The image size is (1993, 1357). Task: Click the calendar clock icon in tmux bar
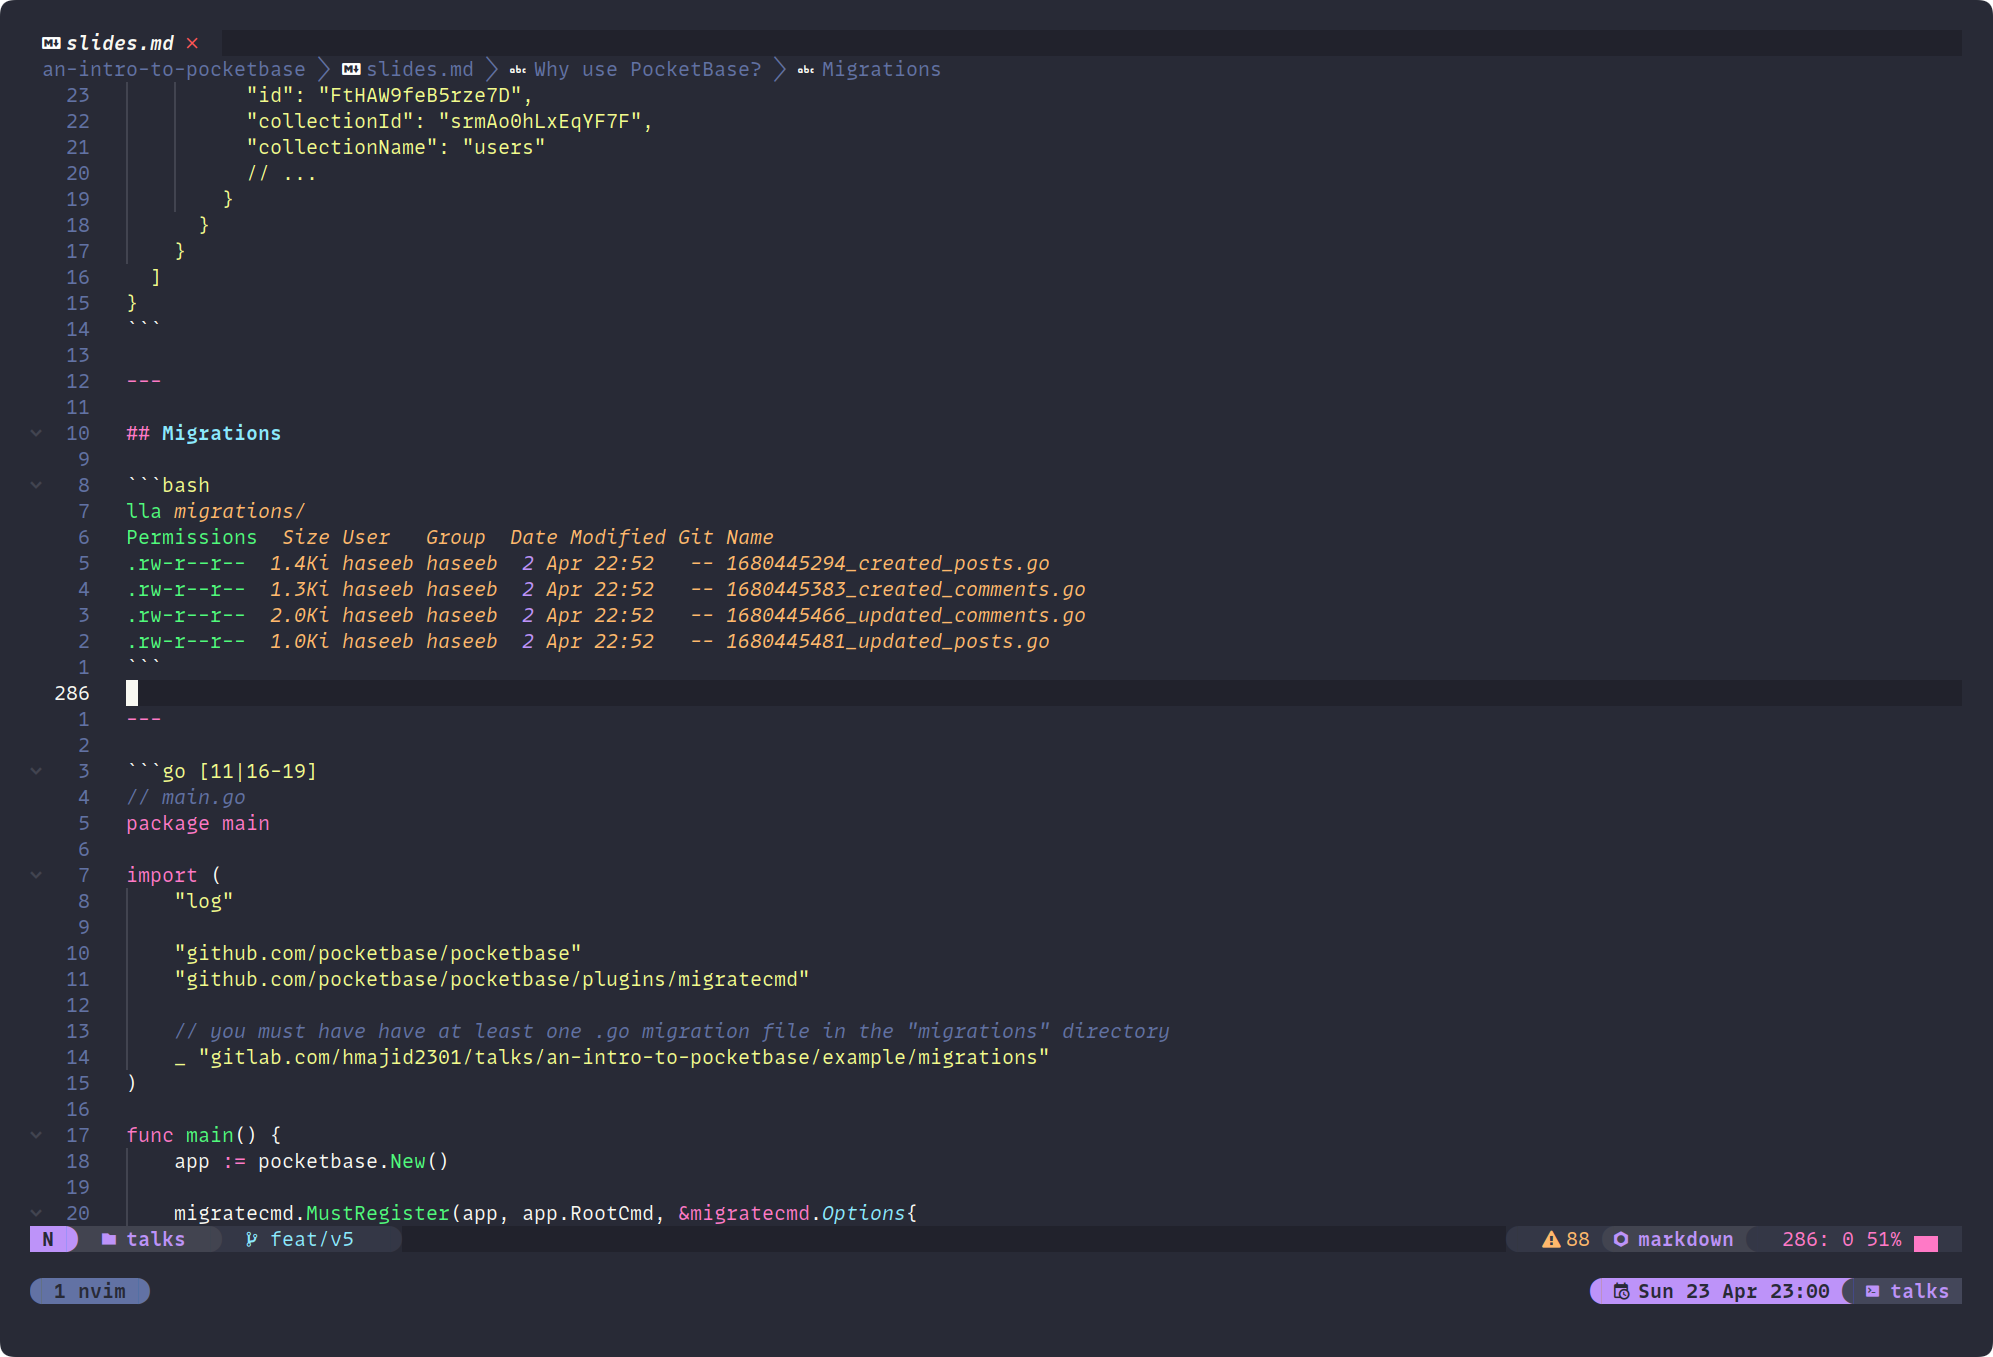tap(1621, 1291)
